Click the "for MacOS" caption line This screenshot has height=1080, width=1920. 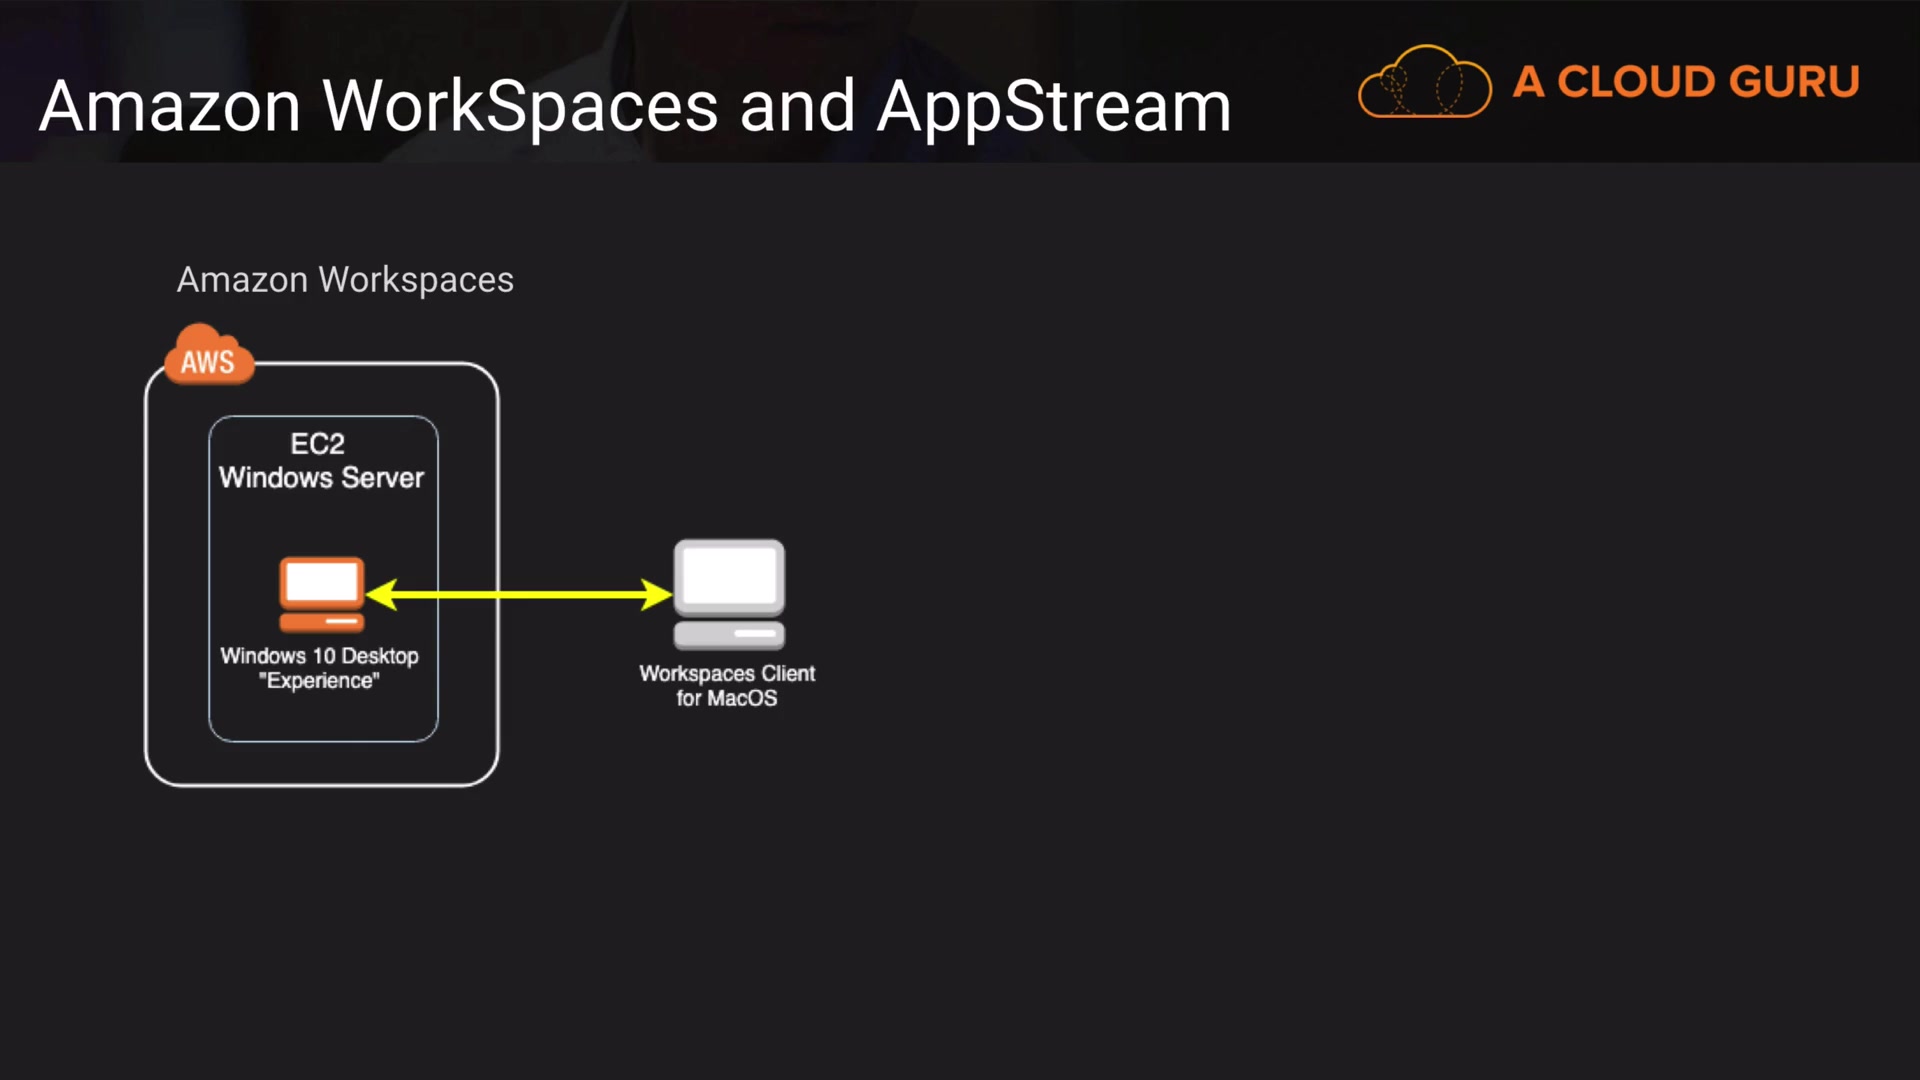pos(727,699)
